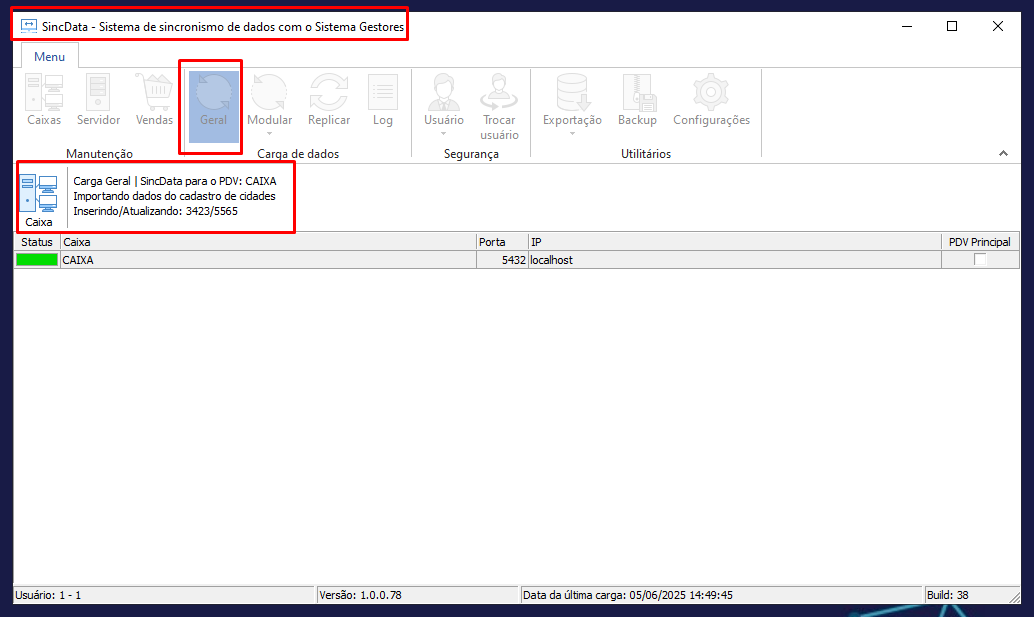Expand the Usuário dropdown arrow
Screen dimensions: 1034x617
(x=444, y=133)
